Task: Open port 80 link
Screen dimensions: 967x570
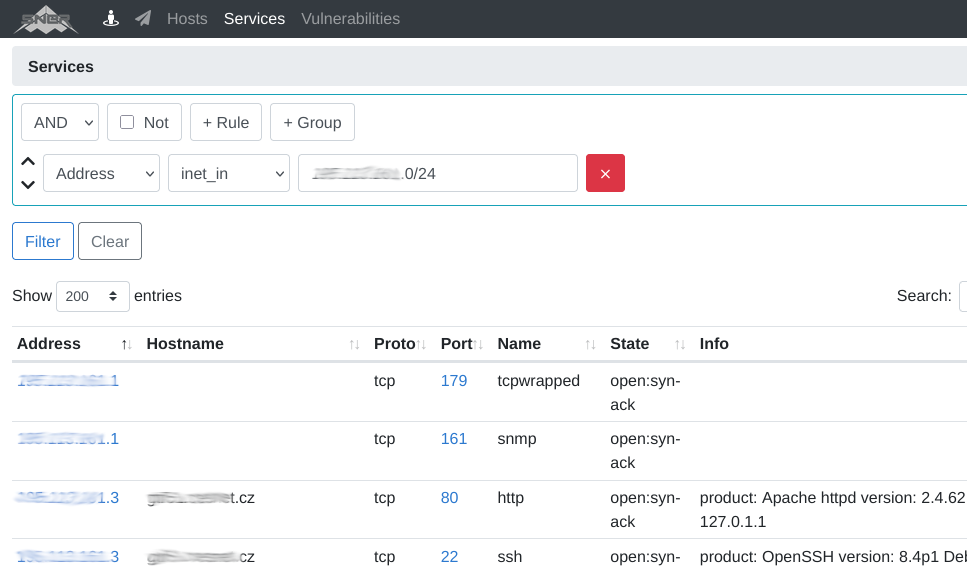Action: pyautogui.click(x=450, y=498)
